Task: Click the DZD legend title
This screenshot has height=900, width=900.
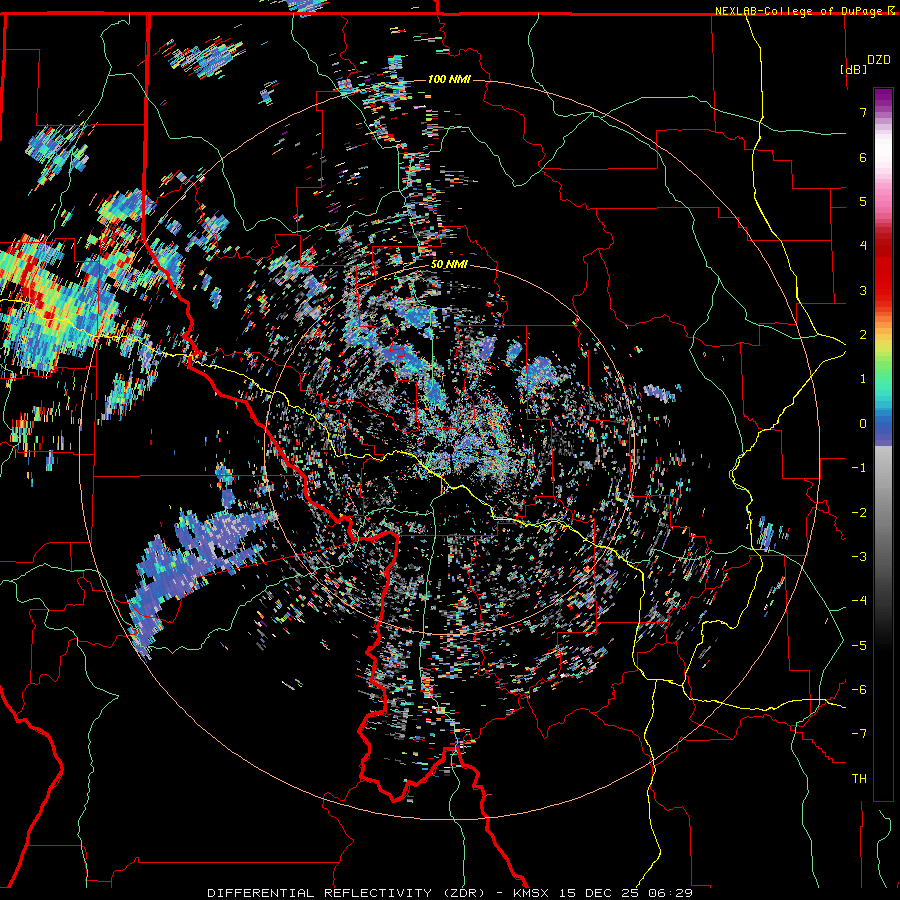Action: [x=878, y=60]
